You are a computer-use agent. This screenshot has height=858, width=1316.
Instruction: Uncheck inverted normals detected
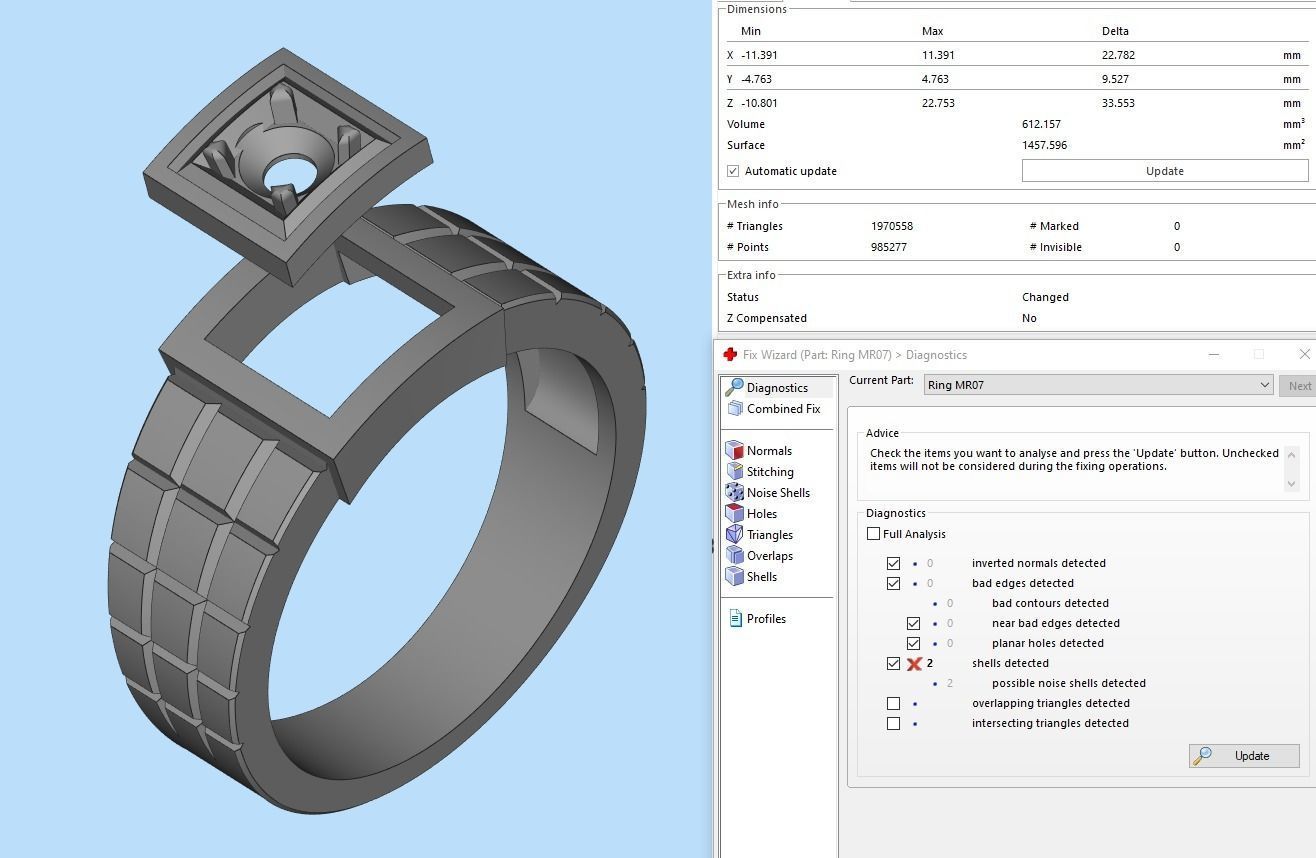(x=893, y=563)
